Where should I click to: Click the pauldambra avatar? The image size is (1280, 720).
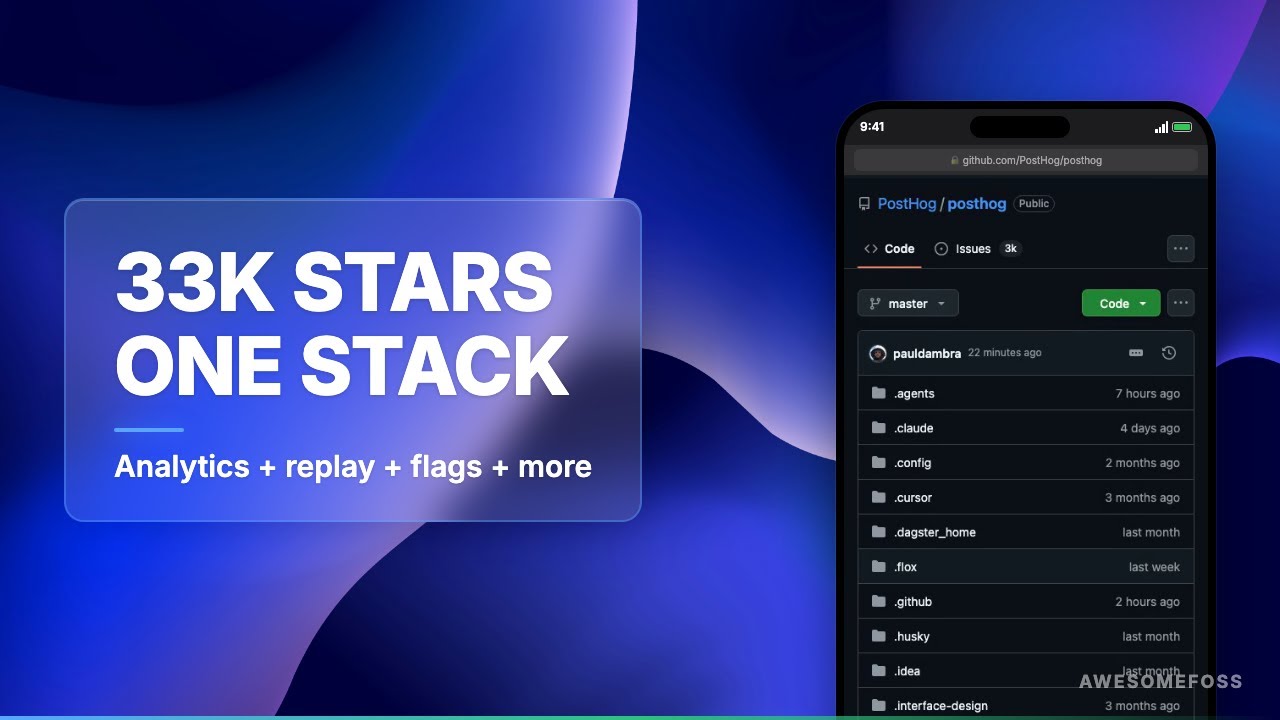(x=878, y=353)
